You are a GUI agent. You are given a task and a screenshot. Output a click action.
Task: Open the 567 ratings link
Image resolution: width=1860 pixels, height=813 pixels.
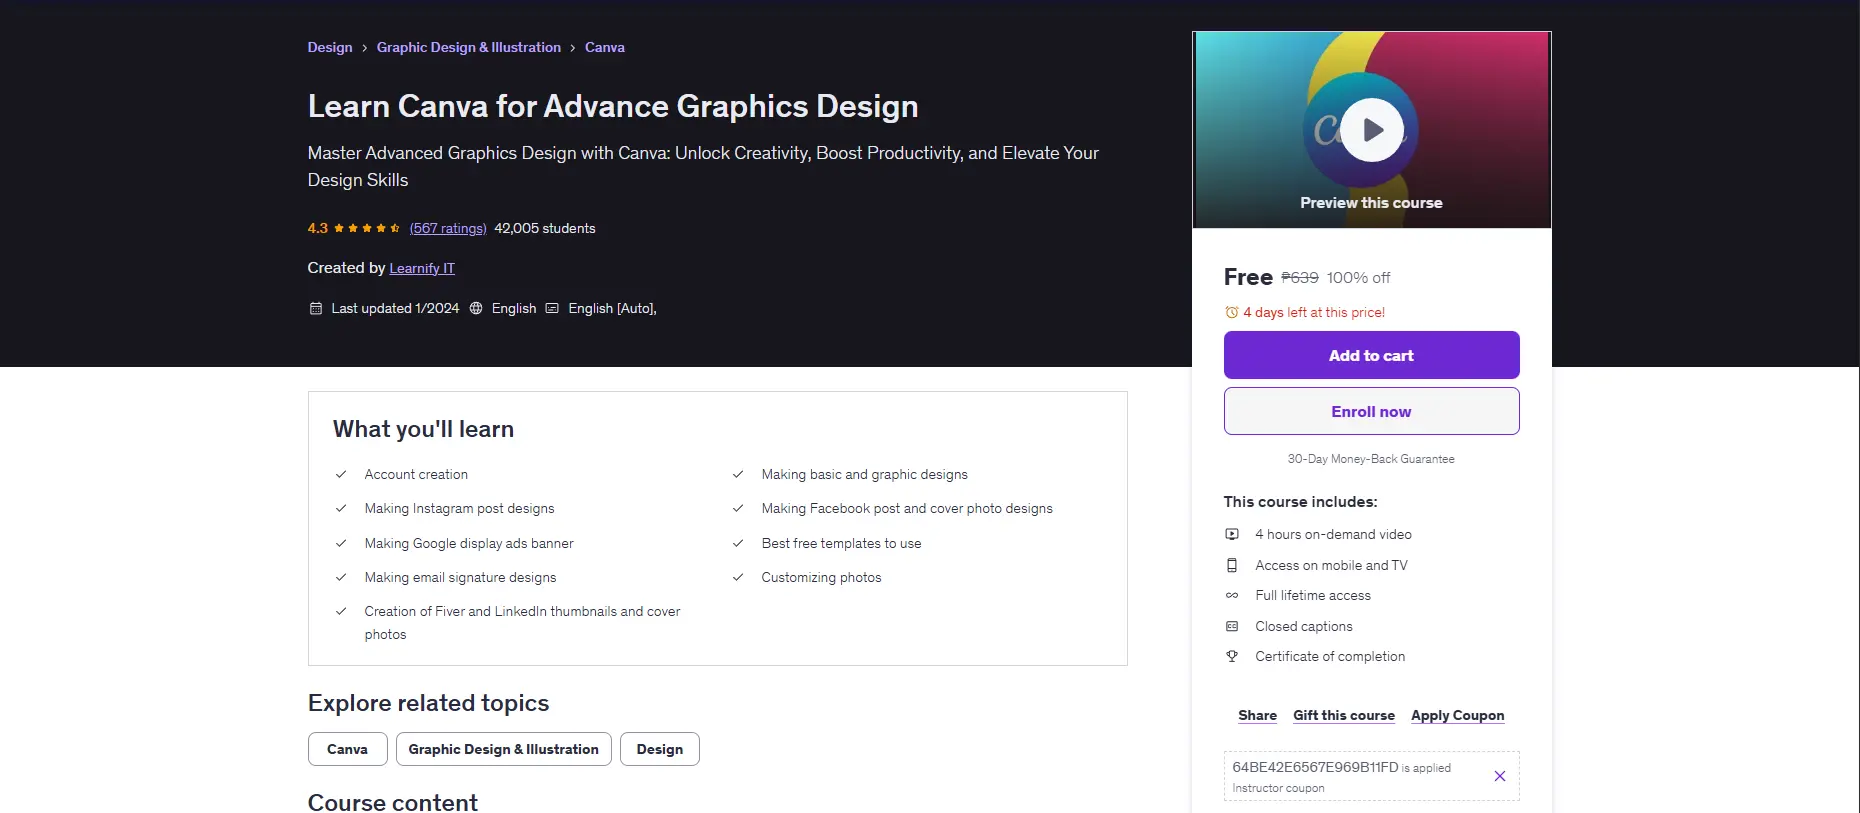point(448,228)
